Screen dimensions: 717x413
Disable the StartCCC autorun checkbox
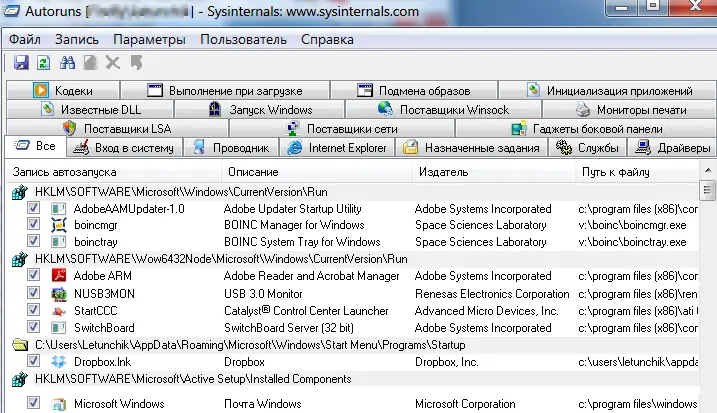coord(33,310)
